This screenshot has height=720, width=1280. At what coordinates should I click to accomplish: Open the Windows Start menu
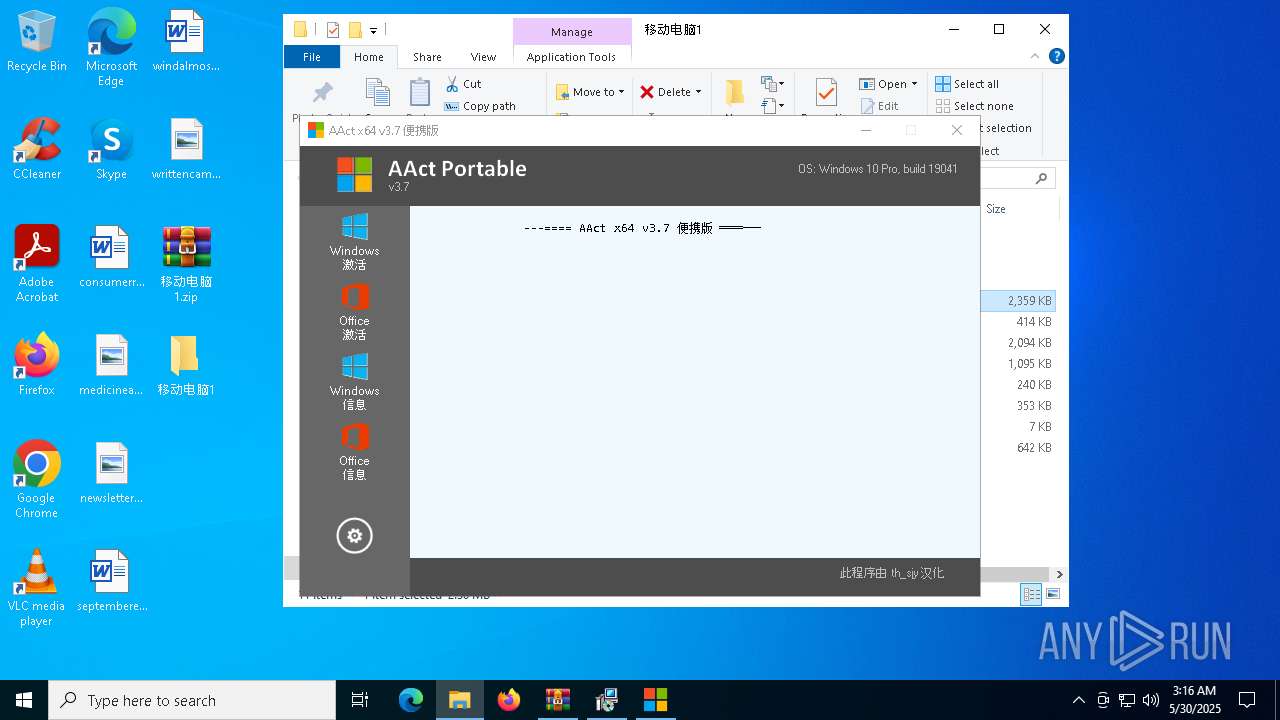(x=24, y=700)
